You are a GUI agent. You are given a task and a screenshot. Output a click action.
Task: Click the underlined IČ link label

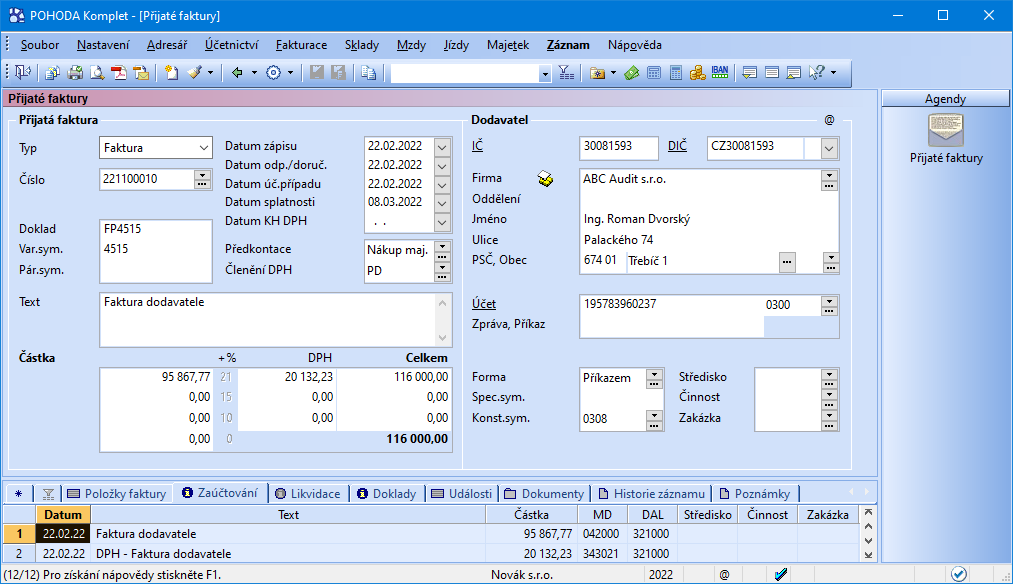click(x=477, y=146)
